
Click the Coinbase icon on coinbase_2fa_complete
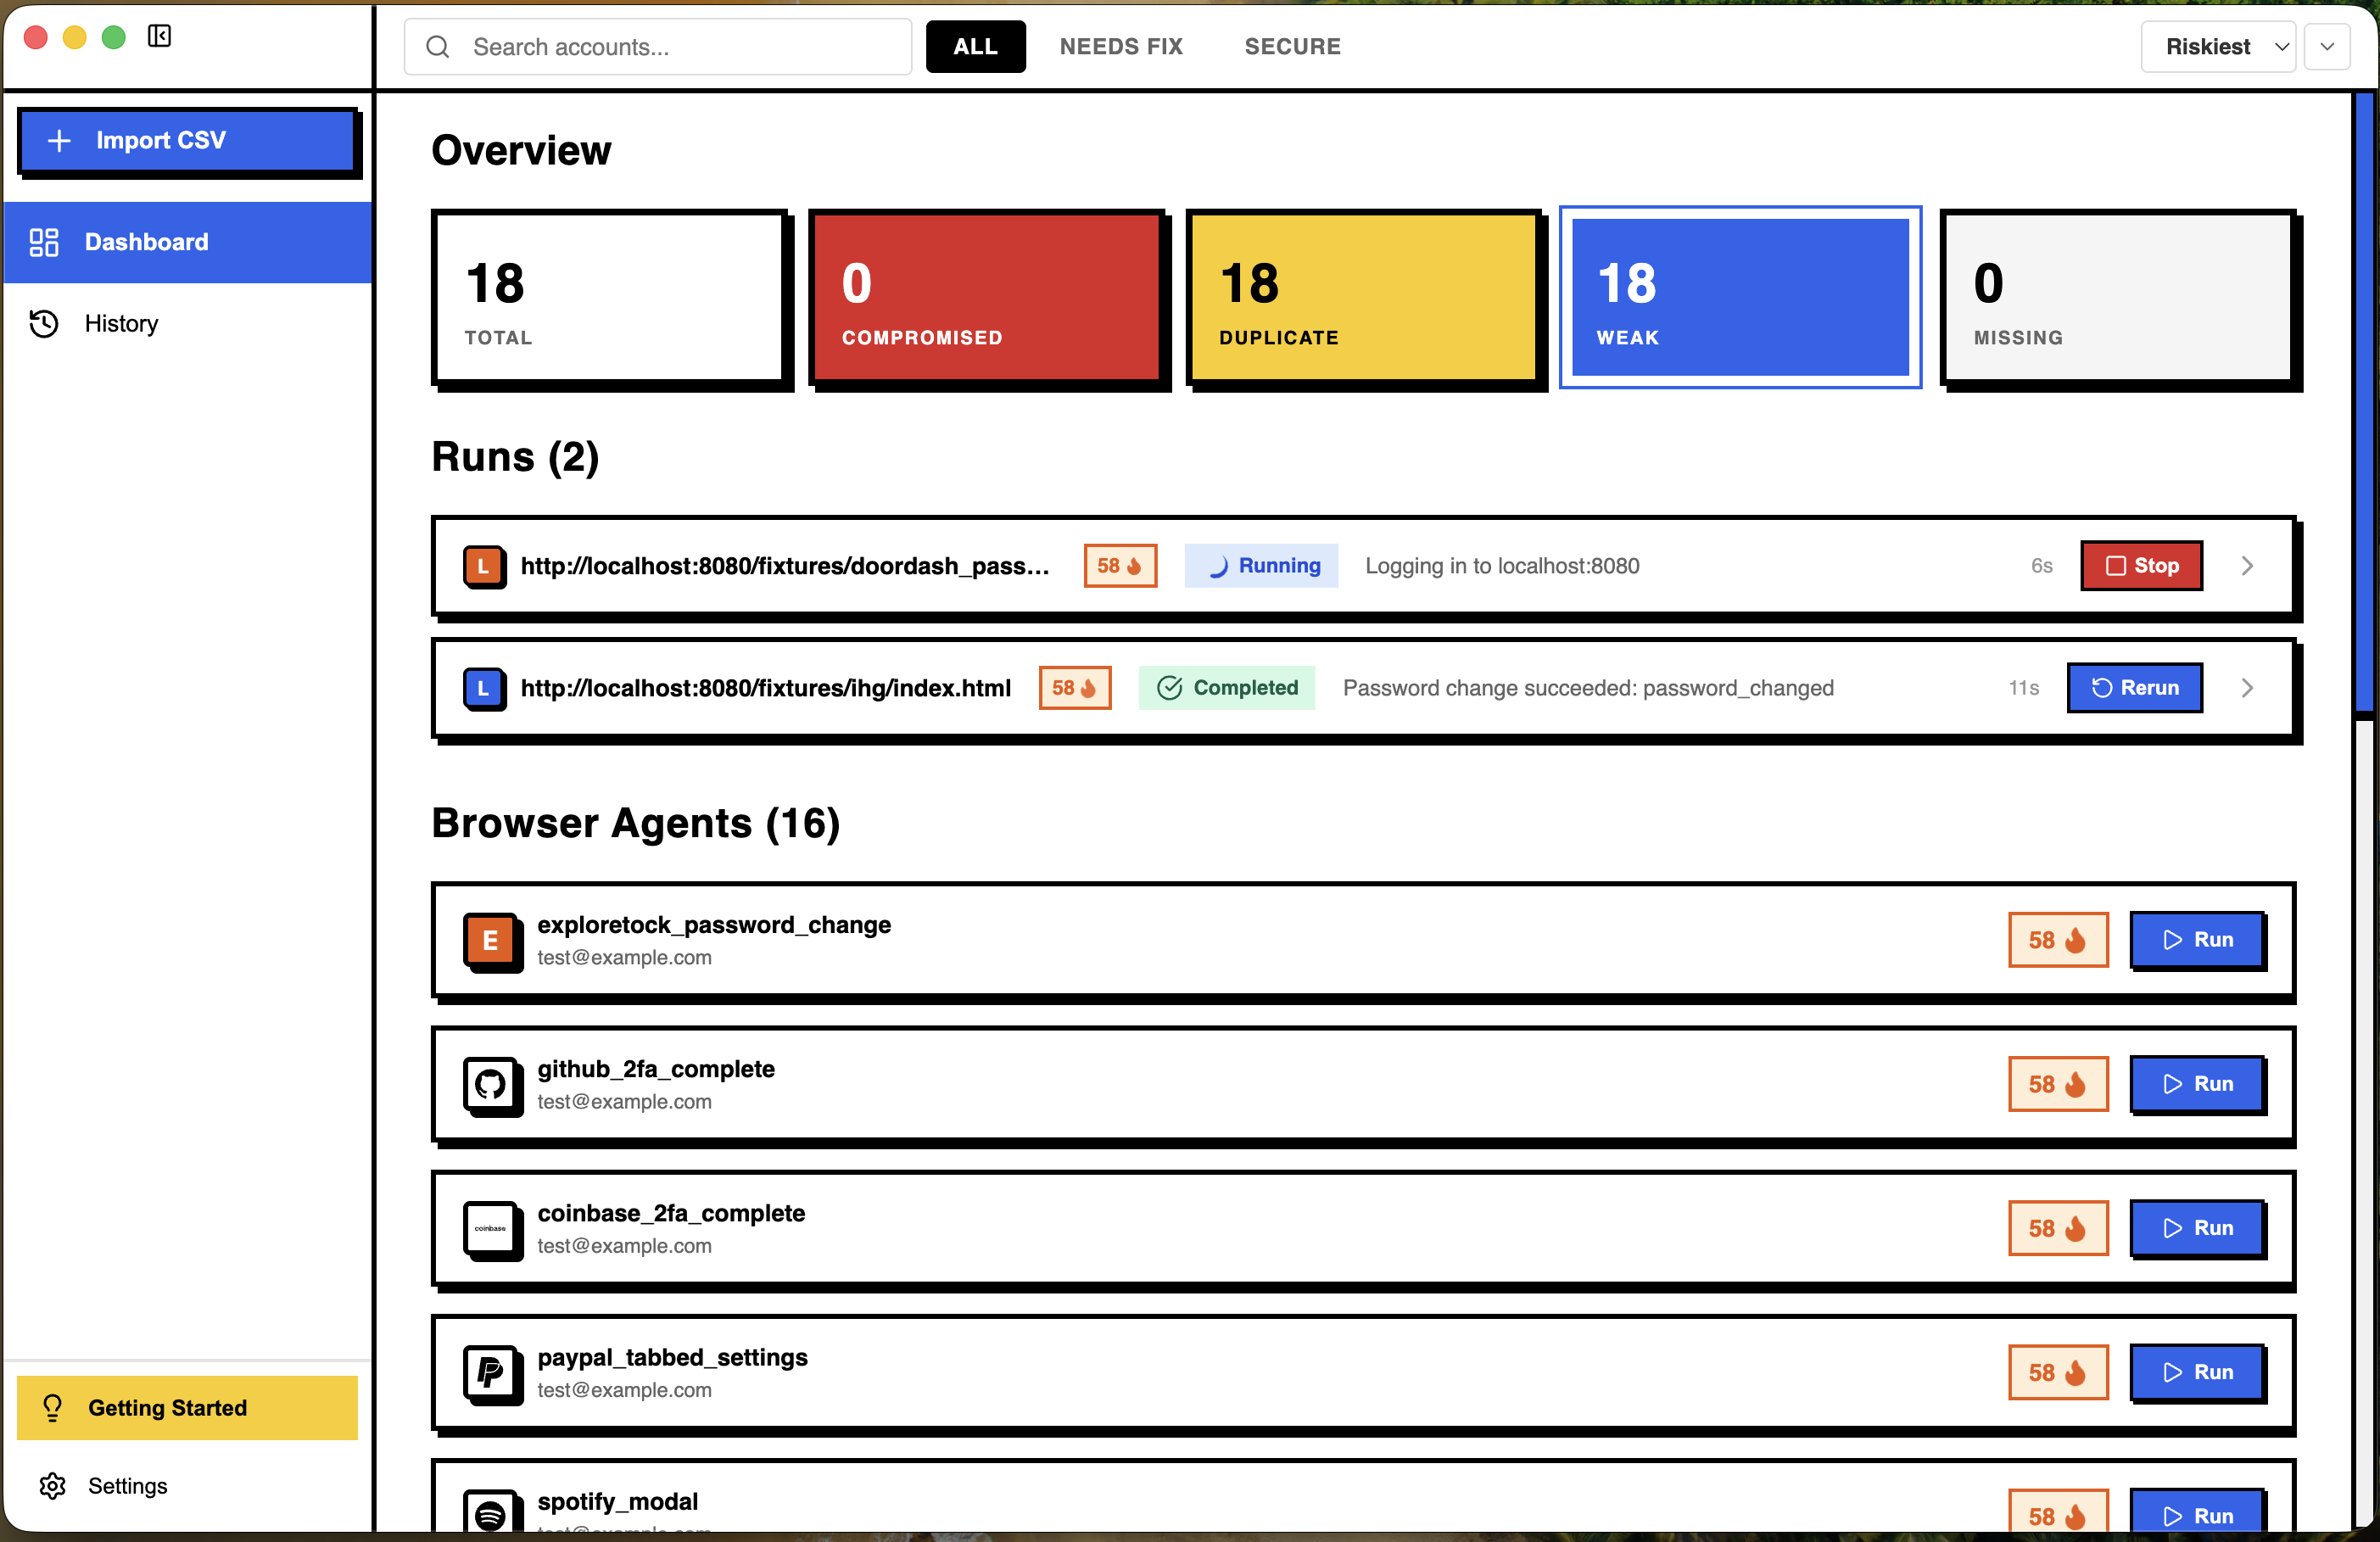491,1230
